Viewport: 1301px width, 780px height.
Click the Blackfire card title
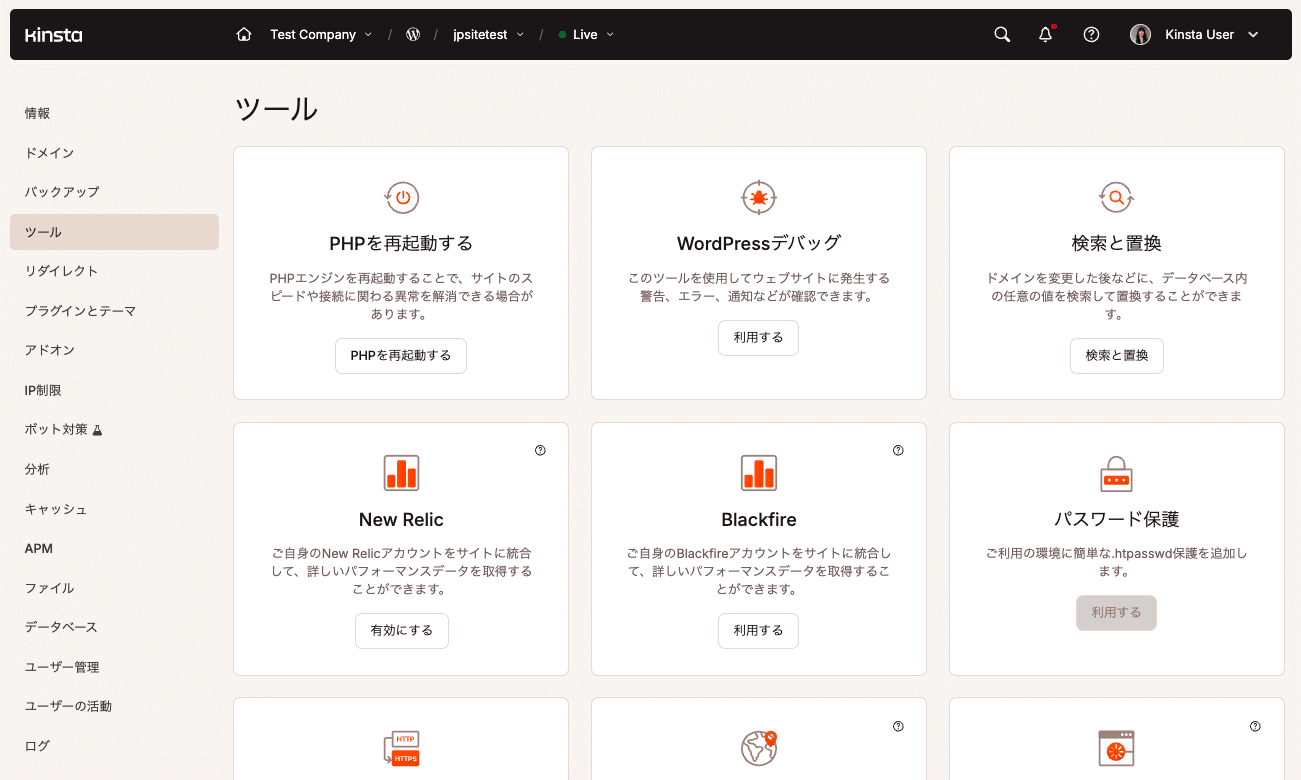759,520
